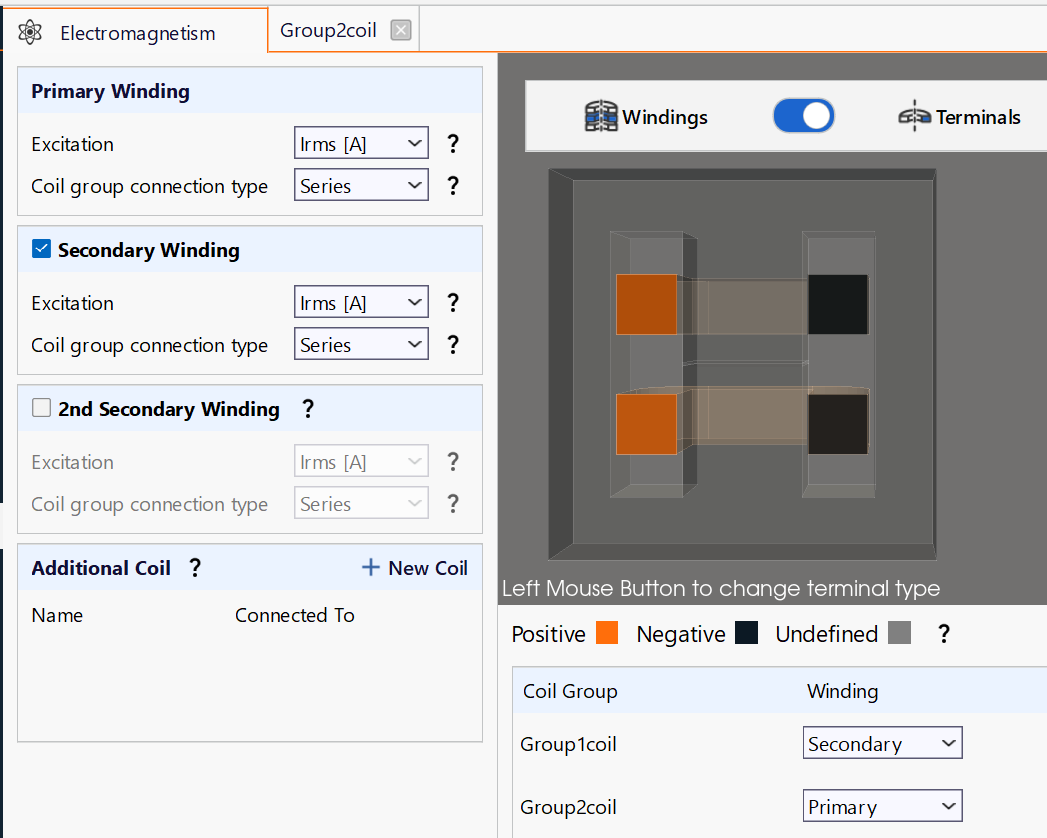Click the Winding column header
Viewport: 1047px width, 838px height.
(x=843, y=691)
